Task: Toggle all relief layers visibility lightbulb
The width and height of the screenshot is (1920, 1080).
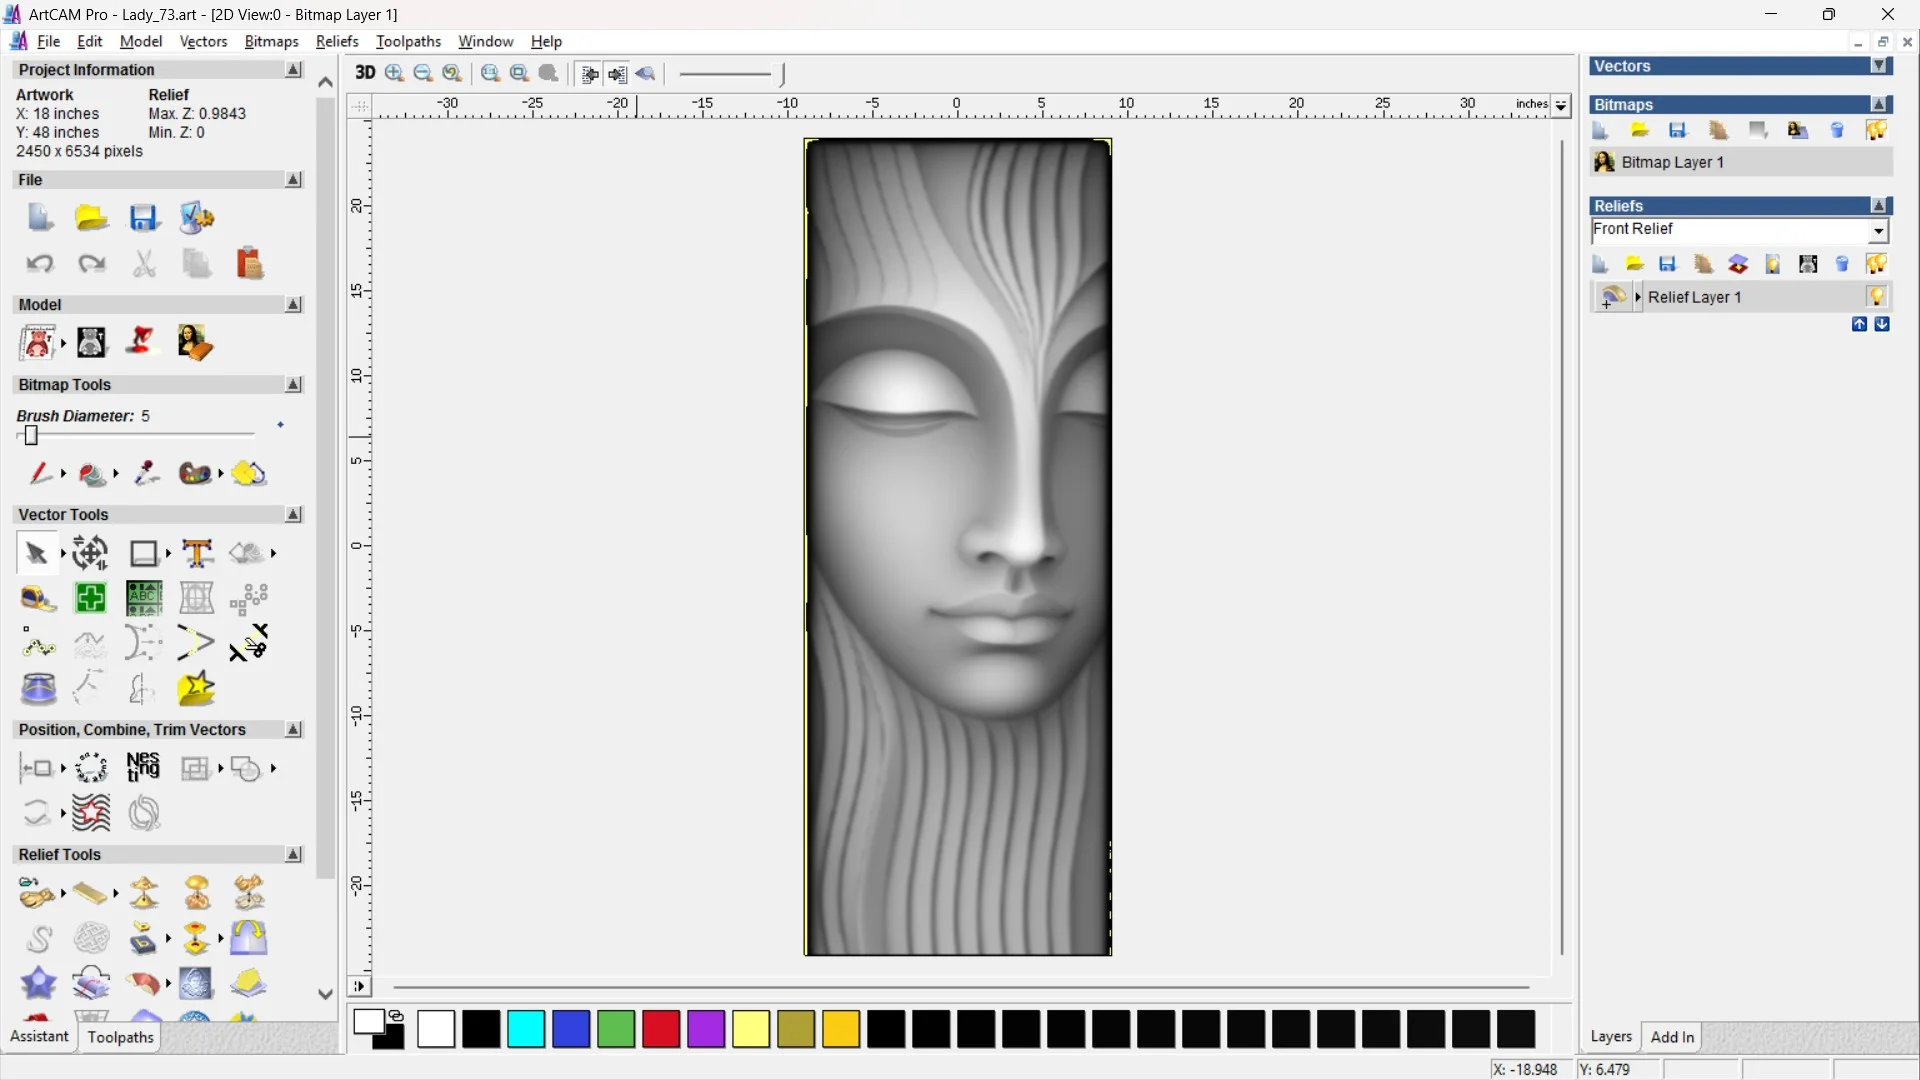Action: [1876, 264]
